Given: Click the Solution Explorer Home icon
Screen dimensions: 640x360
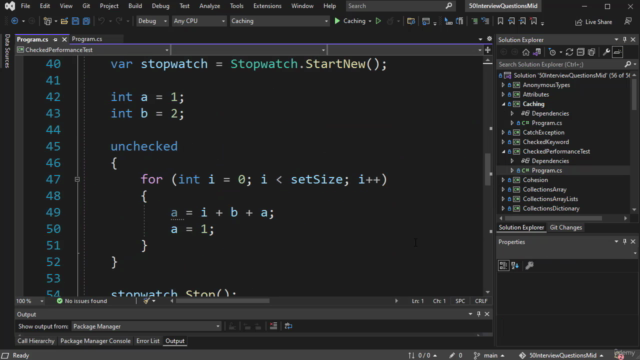Looking at the screenshot, I should [526, 52].
